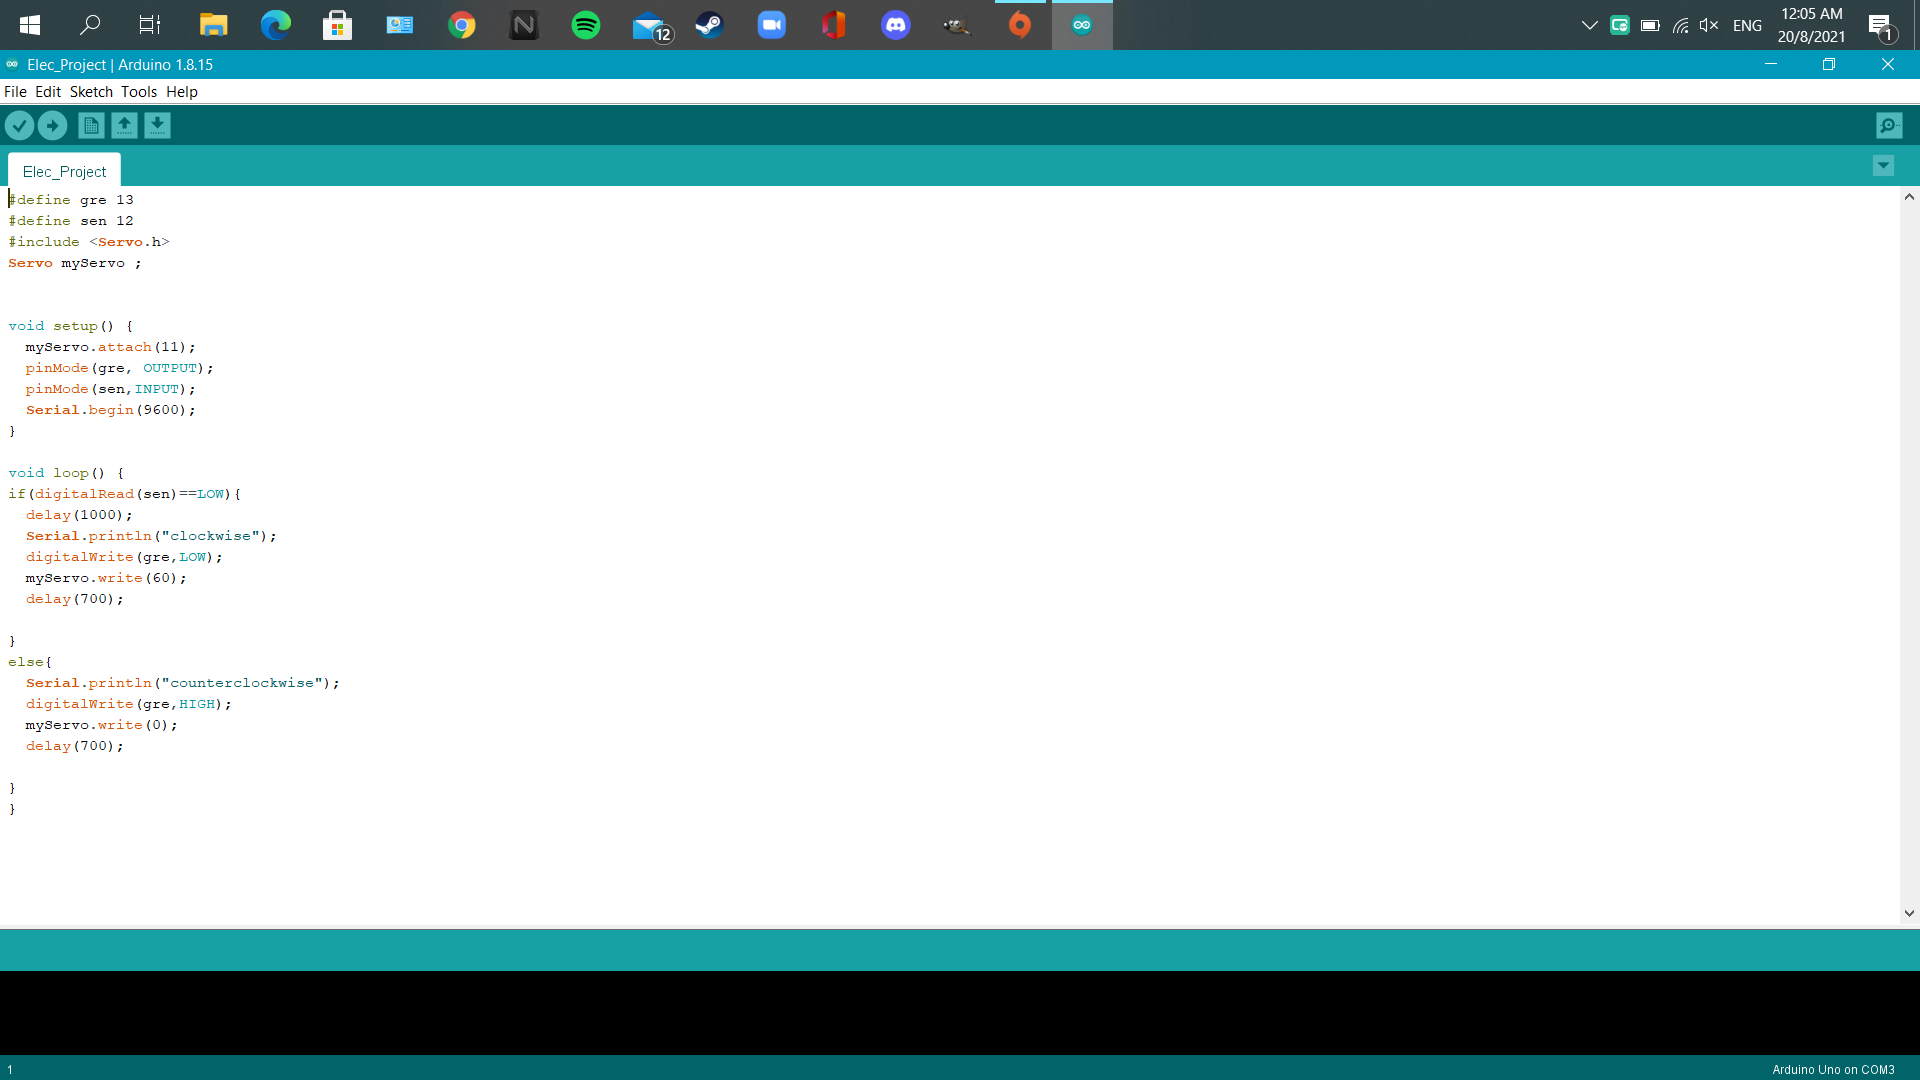Open the Edit menu

point(48,92)
